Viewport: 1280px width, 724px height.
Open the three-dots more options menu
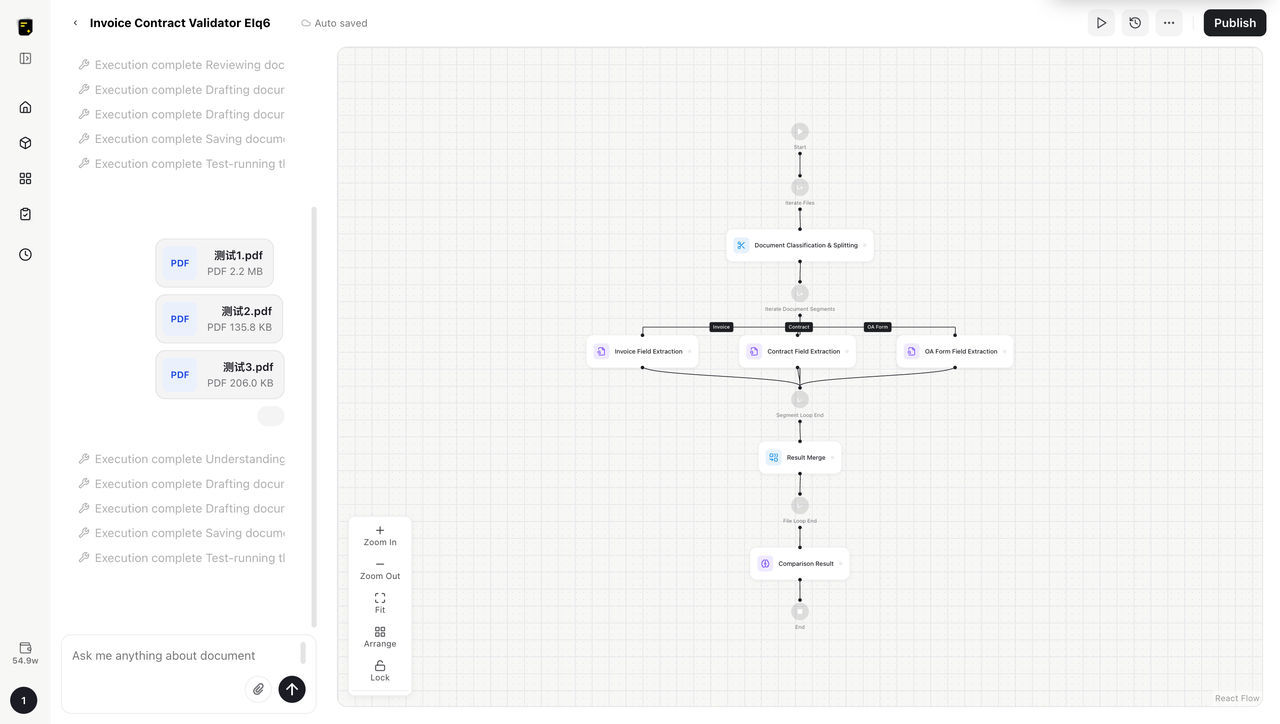1169,23
